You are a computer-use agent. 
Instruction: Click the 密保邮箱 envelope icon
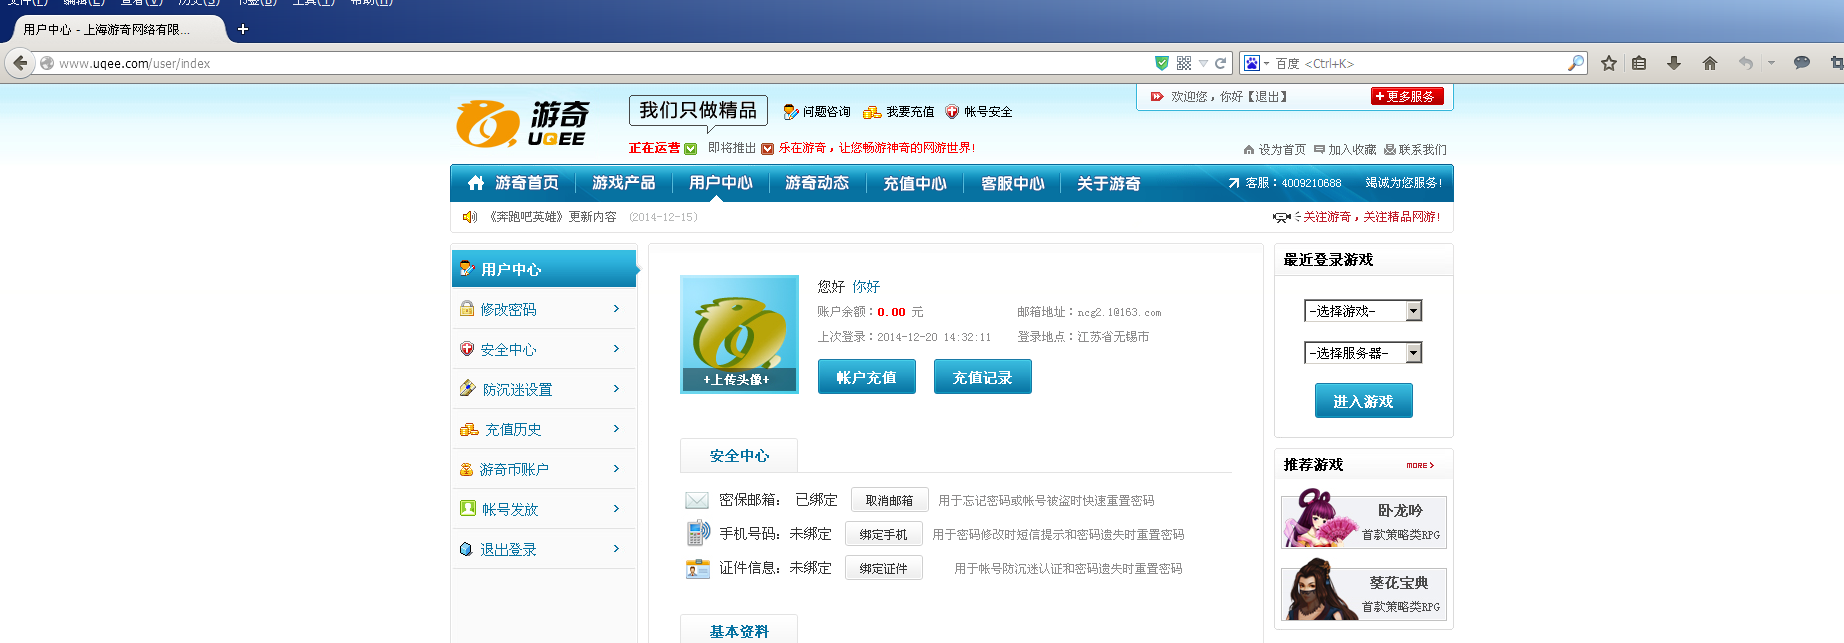(x=697, y=500)
